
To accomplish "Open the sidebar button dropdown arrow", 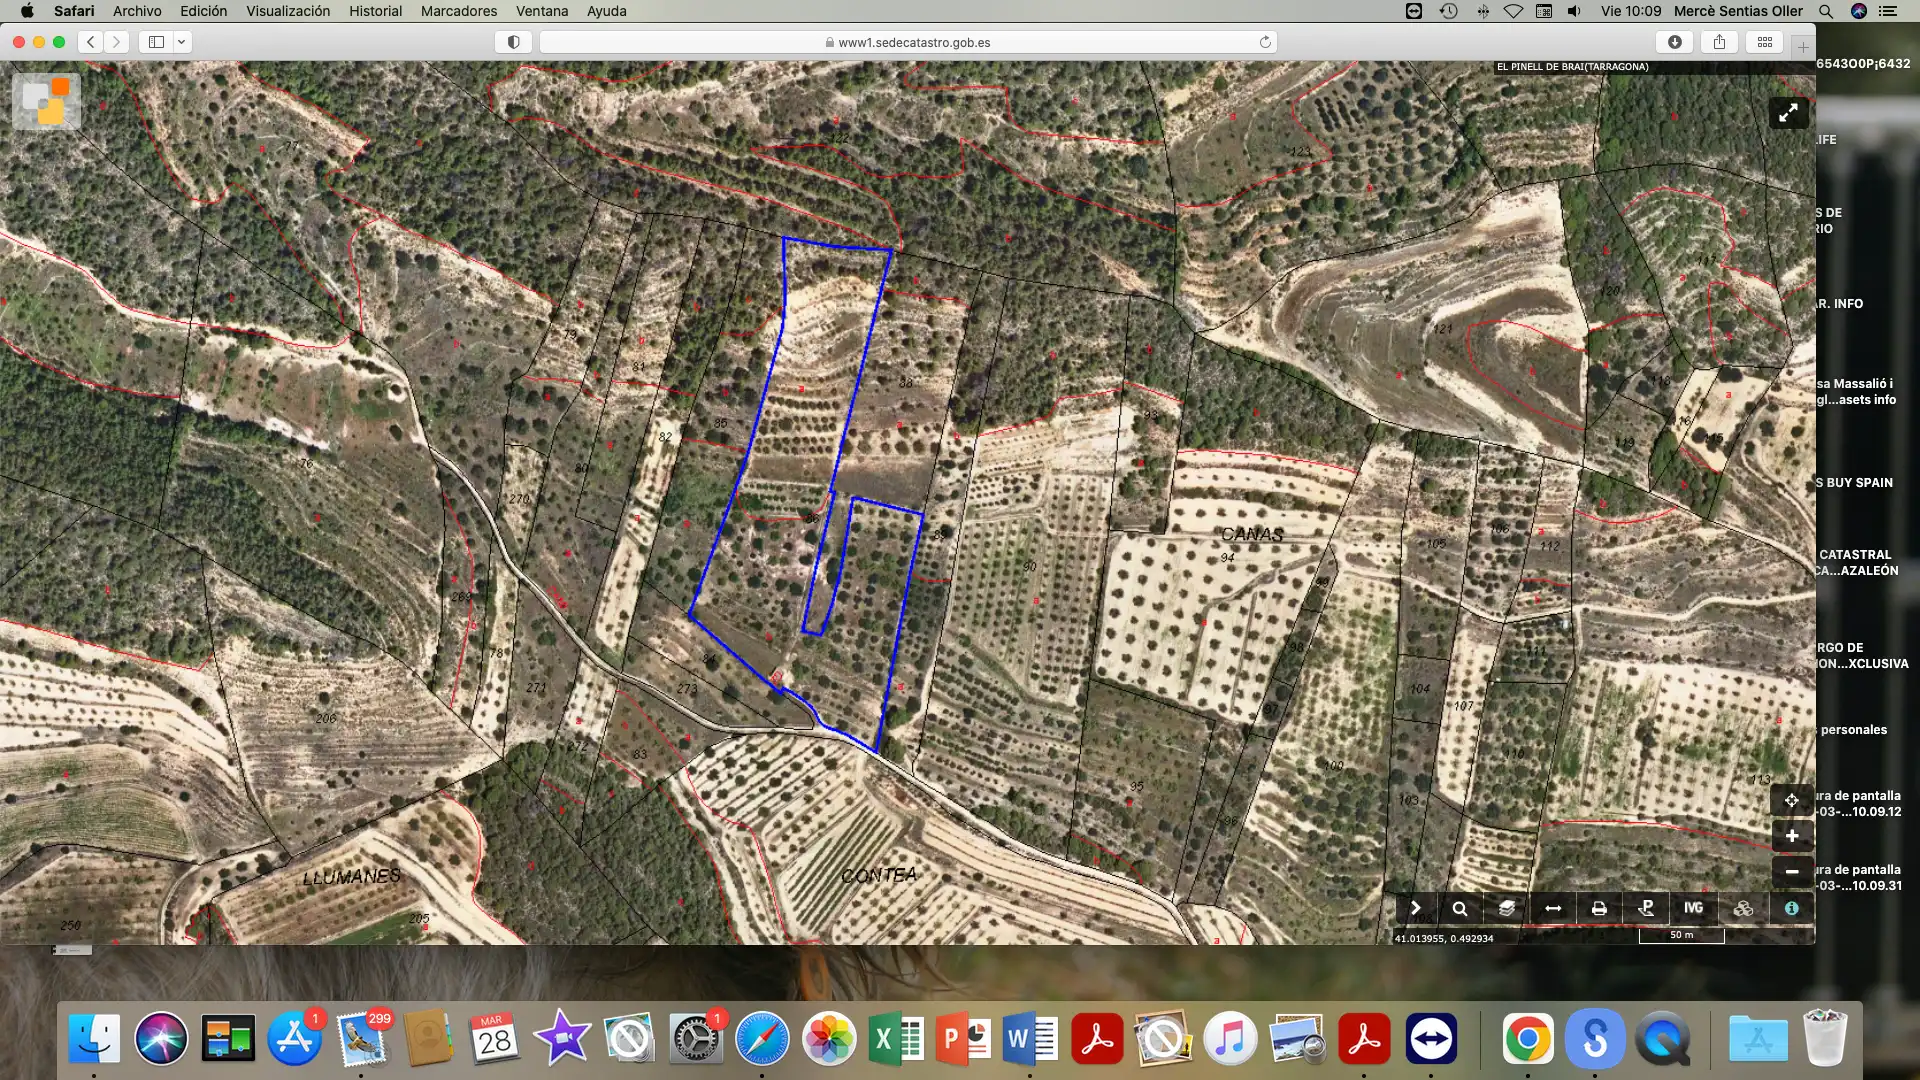I will coord(182,42).
